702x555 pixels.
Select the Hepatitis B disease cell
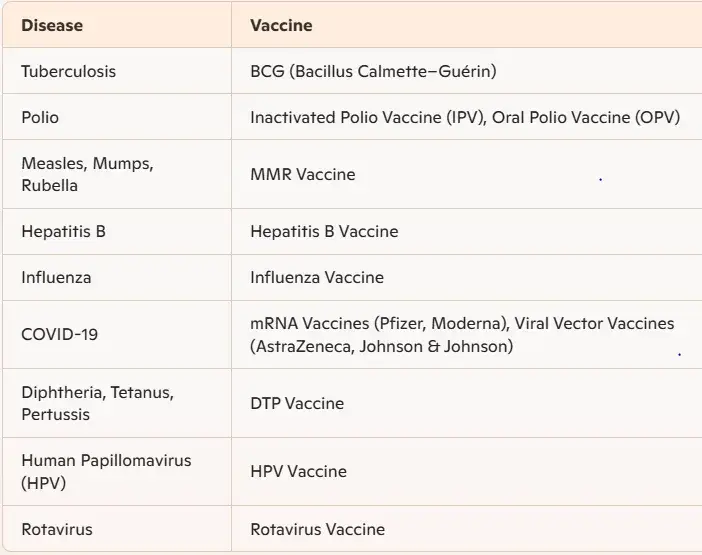click(x=117, y=231)
